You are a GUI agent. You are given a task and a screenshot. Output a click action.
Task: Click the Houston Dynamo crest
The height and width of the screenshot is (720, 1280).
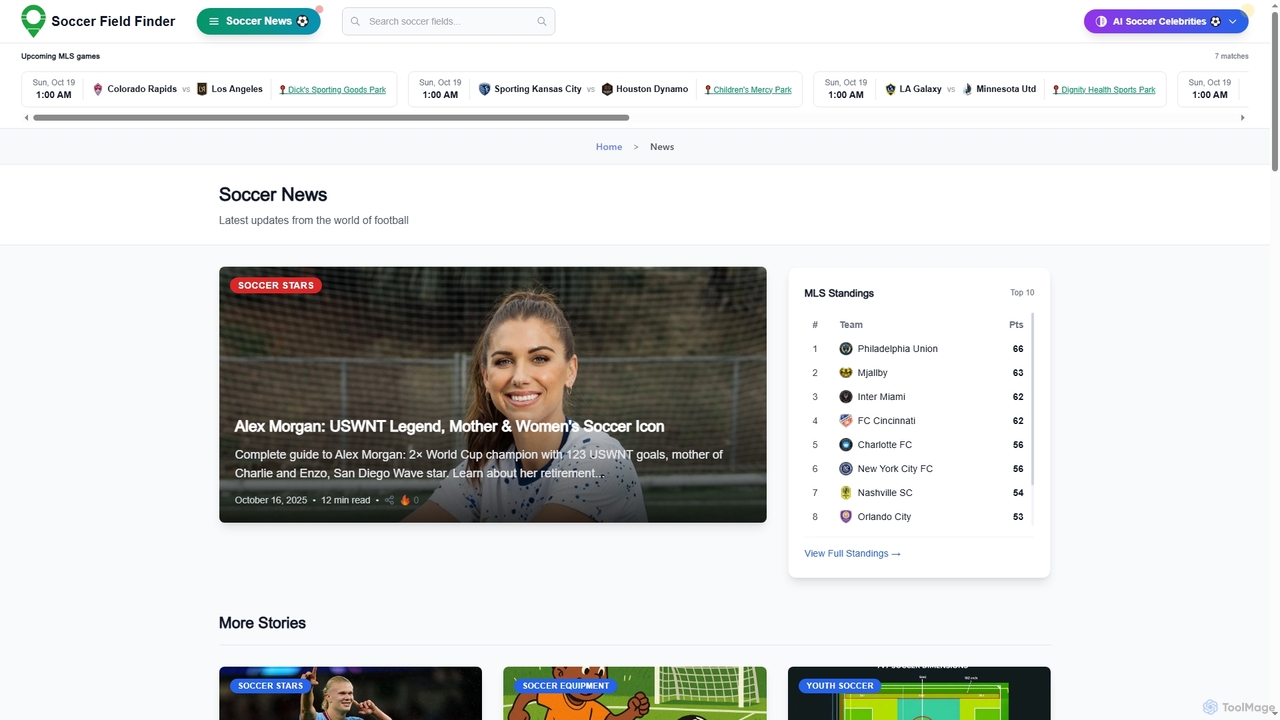[x=607, y=89]
